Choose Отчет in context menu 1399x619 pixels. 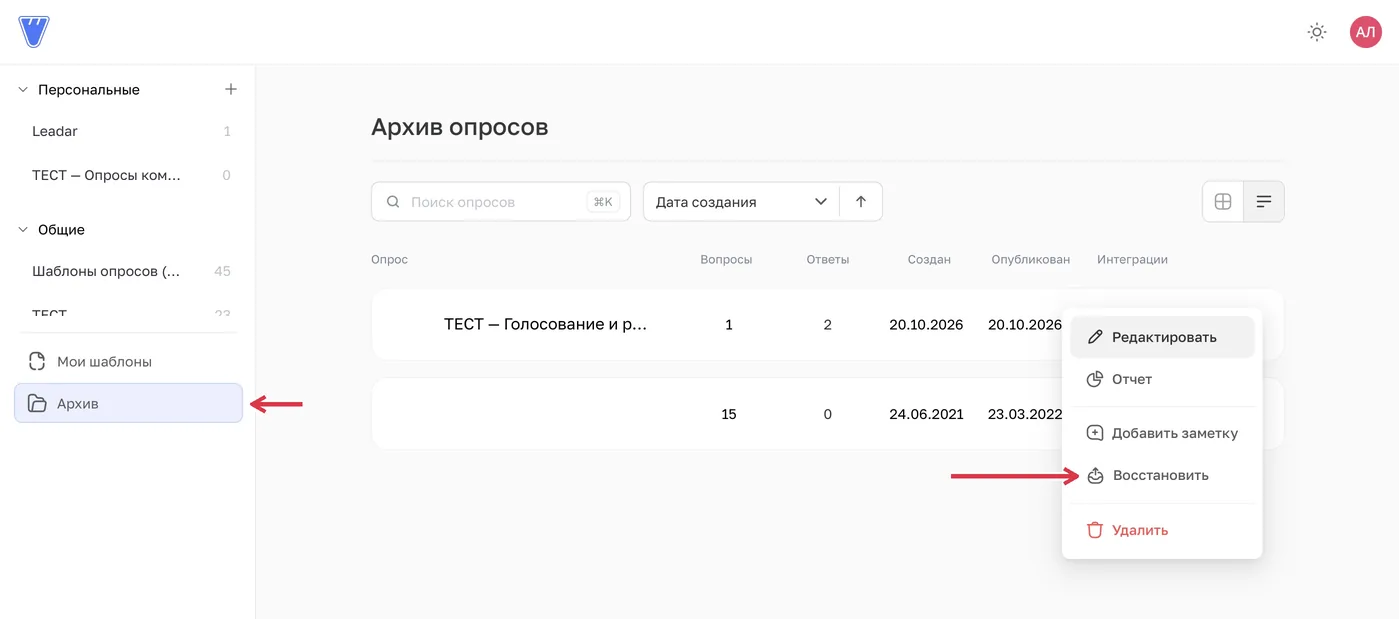pyautogui.click(x=1162, y=379)
